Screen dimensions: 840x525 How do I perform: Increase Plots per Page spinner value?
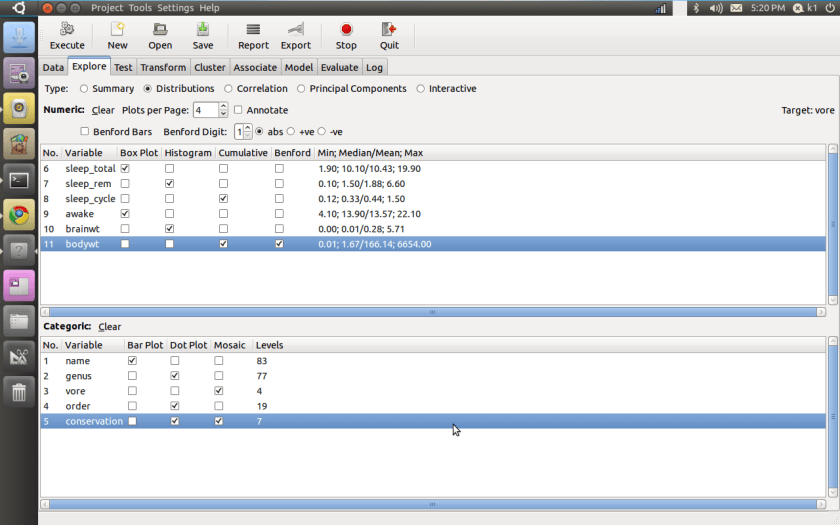pos(222,106)
